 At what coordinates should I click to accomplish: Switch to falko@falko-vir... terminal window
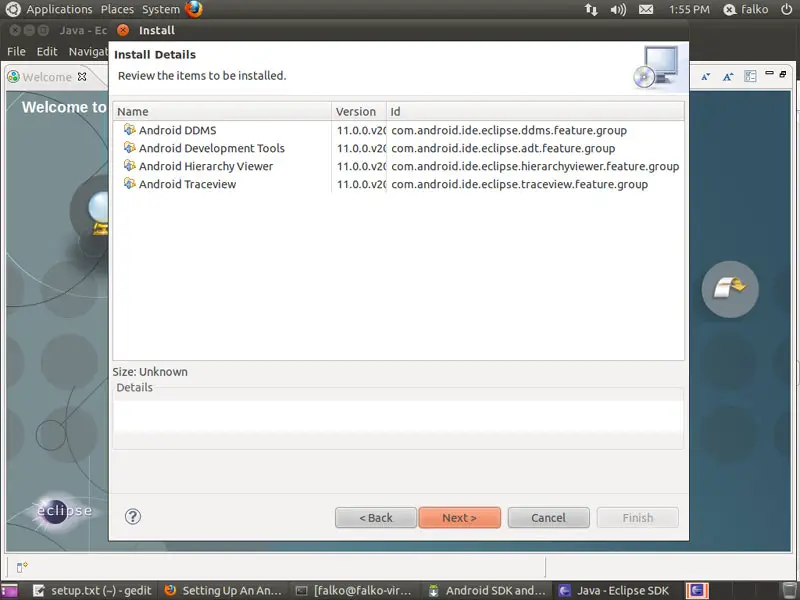pyautogui.click(x=354, y=590)
